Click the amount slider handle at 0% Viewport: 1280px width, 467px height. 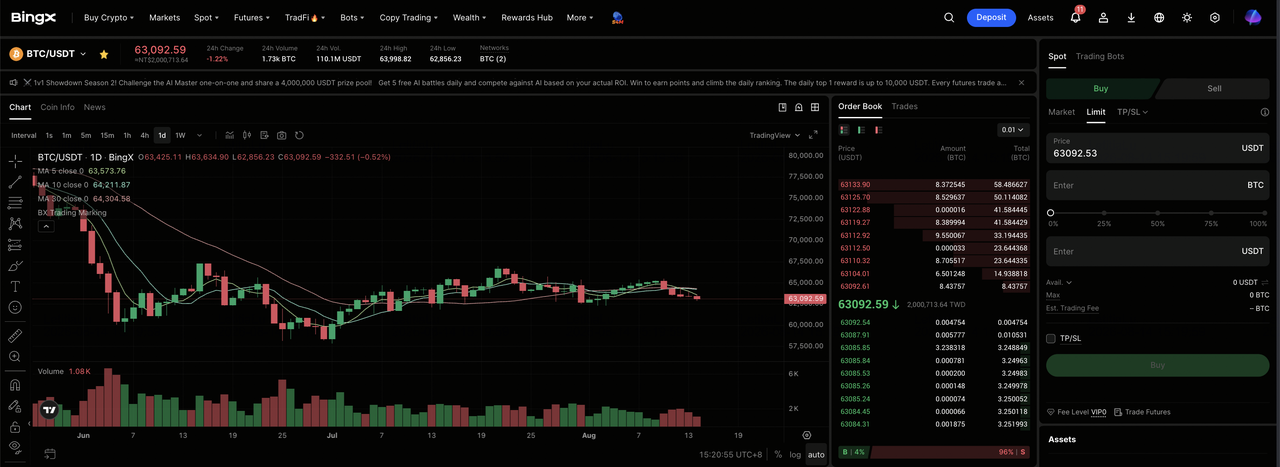(1050, 213)
